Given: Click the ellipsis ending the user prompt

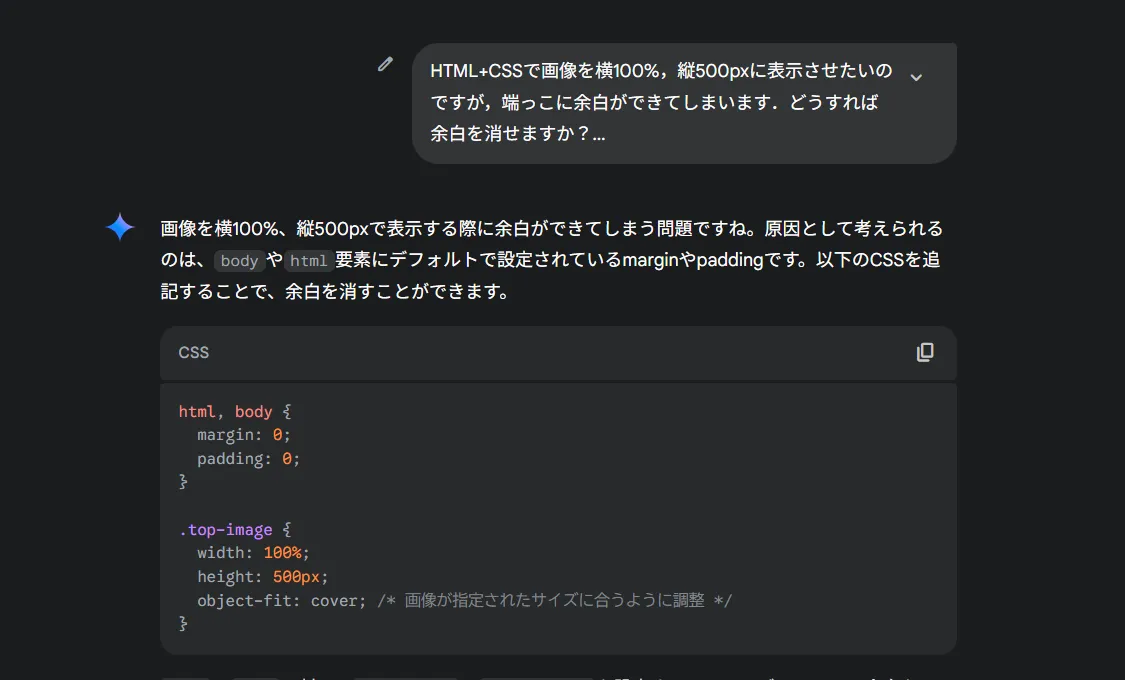Looking at the screenshot, I should point(598,133).
